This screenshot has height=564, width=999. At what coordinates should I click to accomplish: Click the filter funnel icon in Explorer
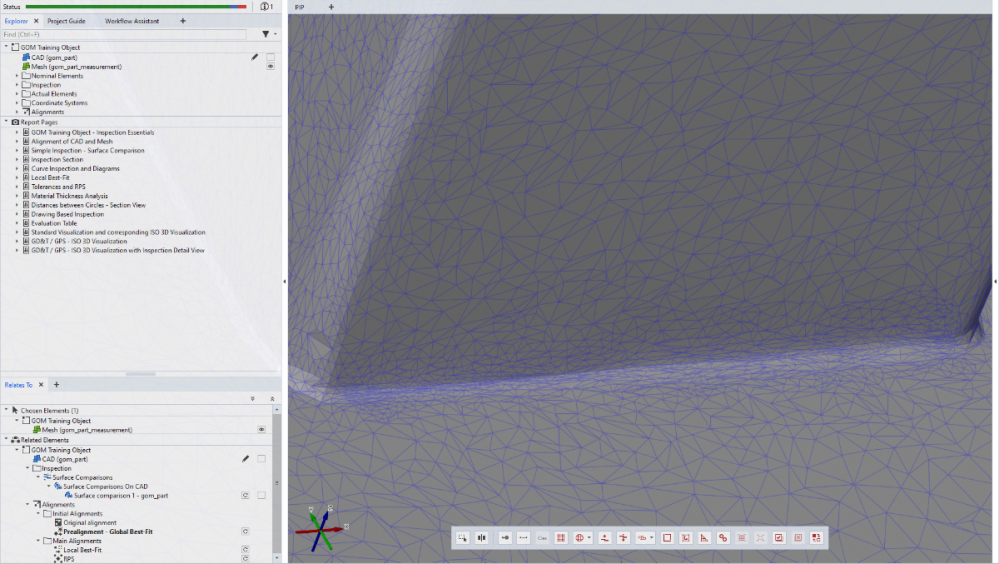click(x=265, y=34)
